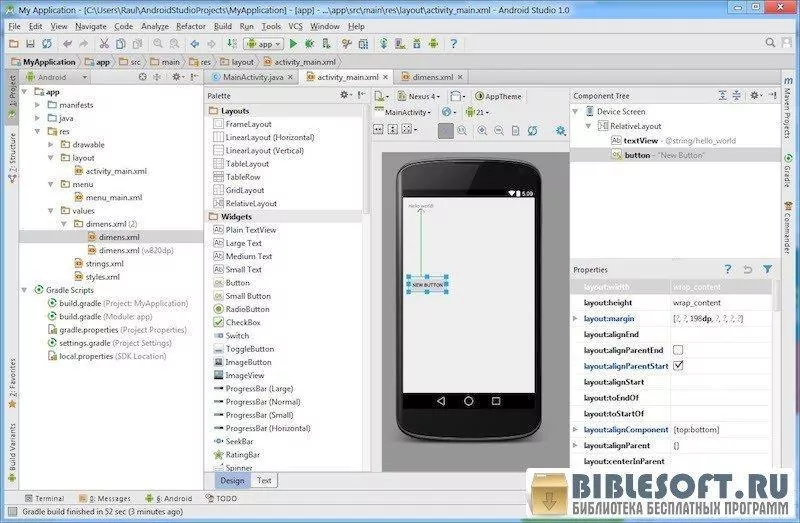
Task: Open the Nexus 4 device dropdown
Action: tap(423, 96)
